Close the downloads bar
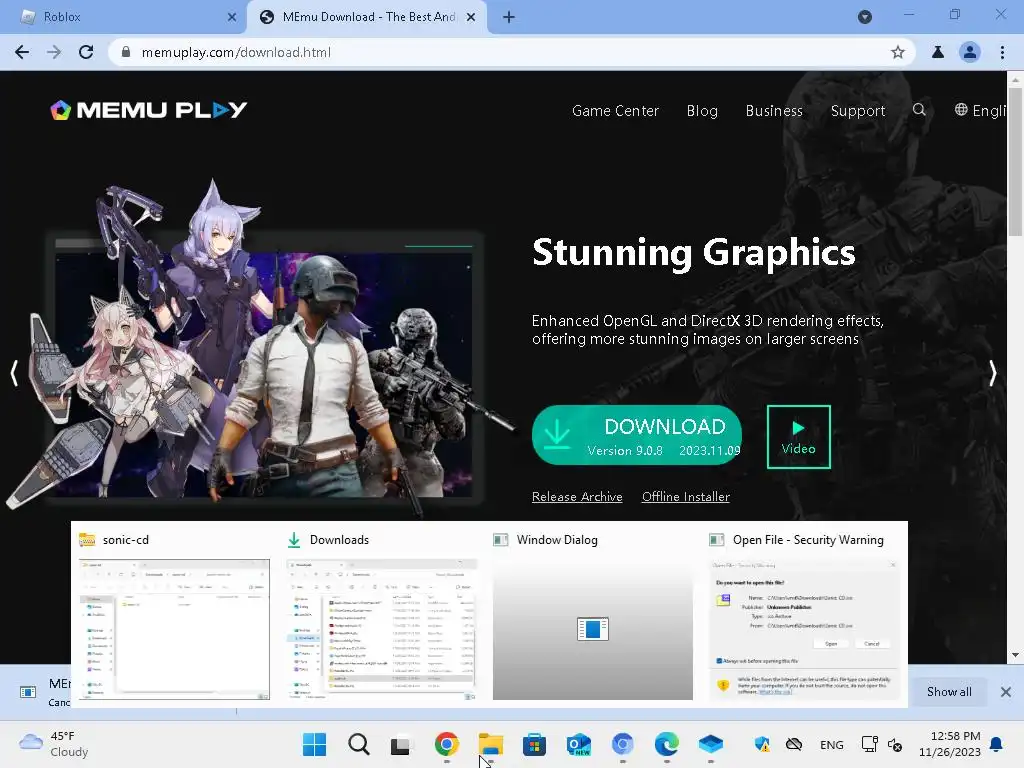Viewport: 1024px width, 768px height. tap(1006, 692)
